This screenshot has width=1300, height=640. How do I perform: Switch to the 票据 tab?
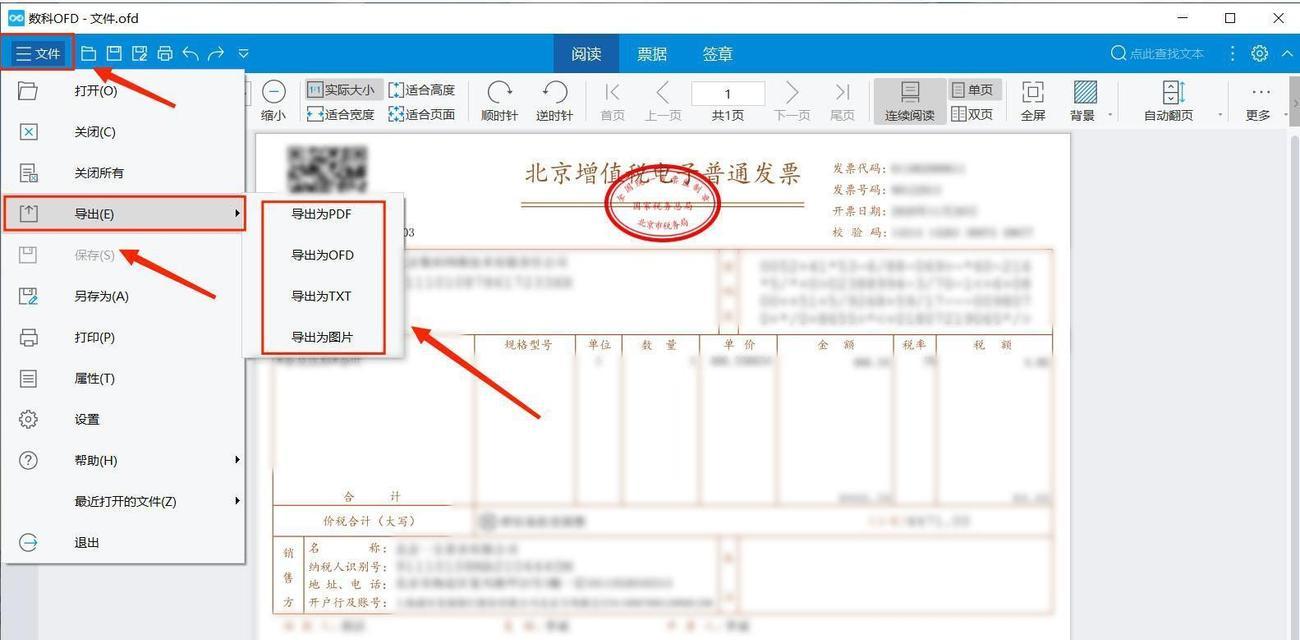coord(652,53)
